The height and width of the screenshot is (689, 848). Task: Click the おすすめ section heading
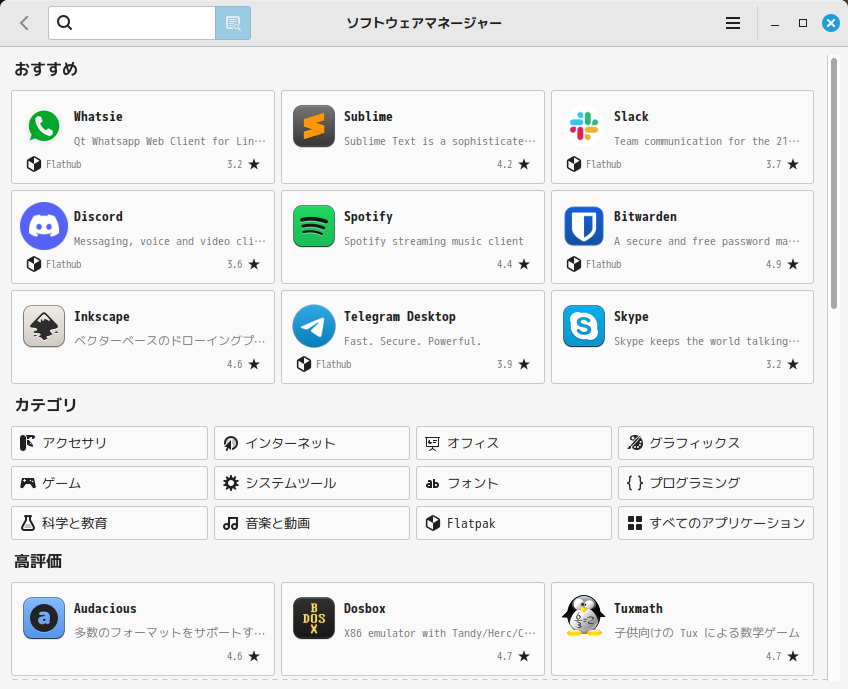click(x=46, y=69)
